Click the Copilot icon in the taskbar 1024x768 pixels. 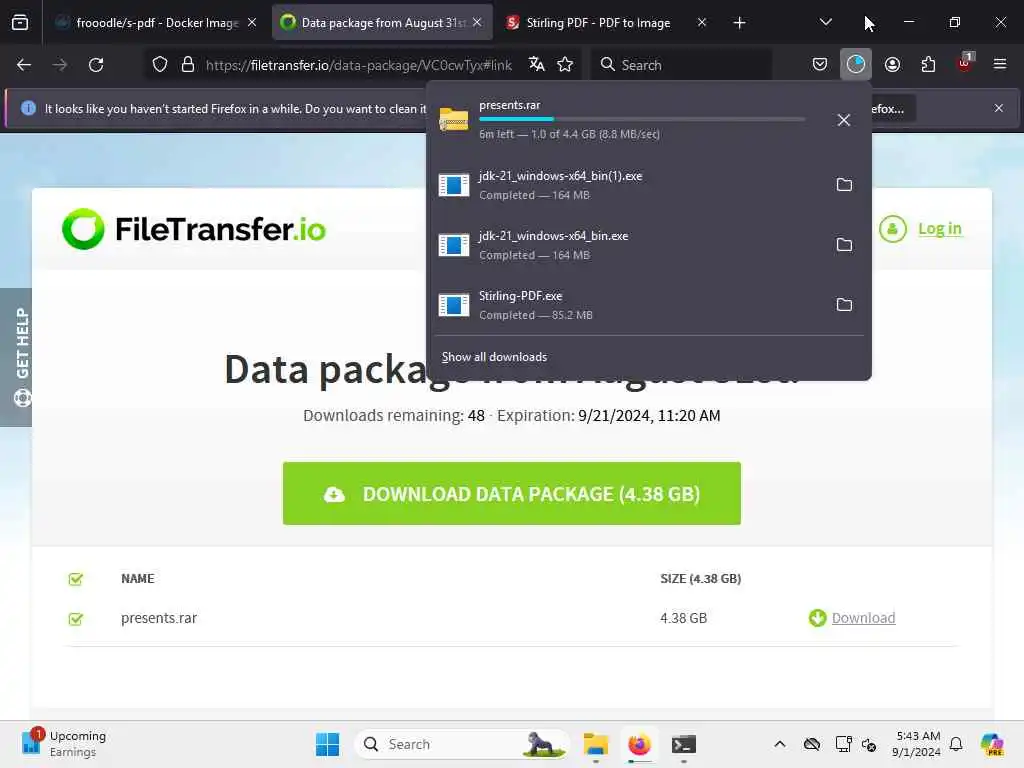pyautogui.click(x=992, y=744)
